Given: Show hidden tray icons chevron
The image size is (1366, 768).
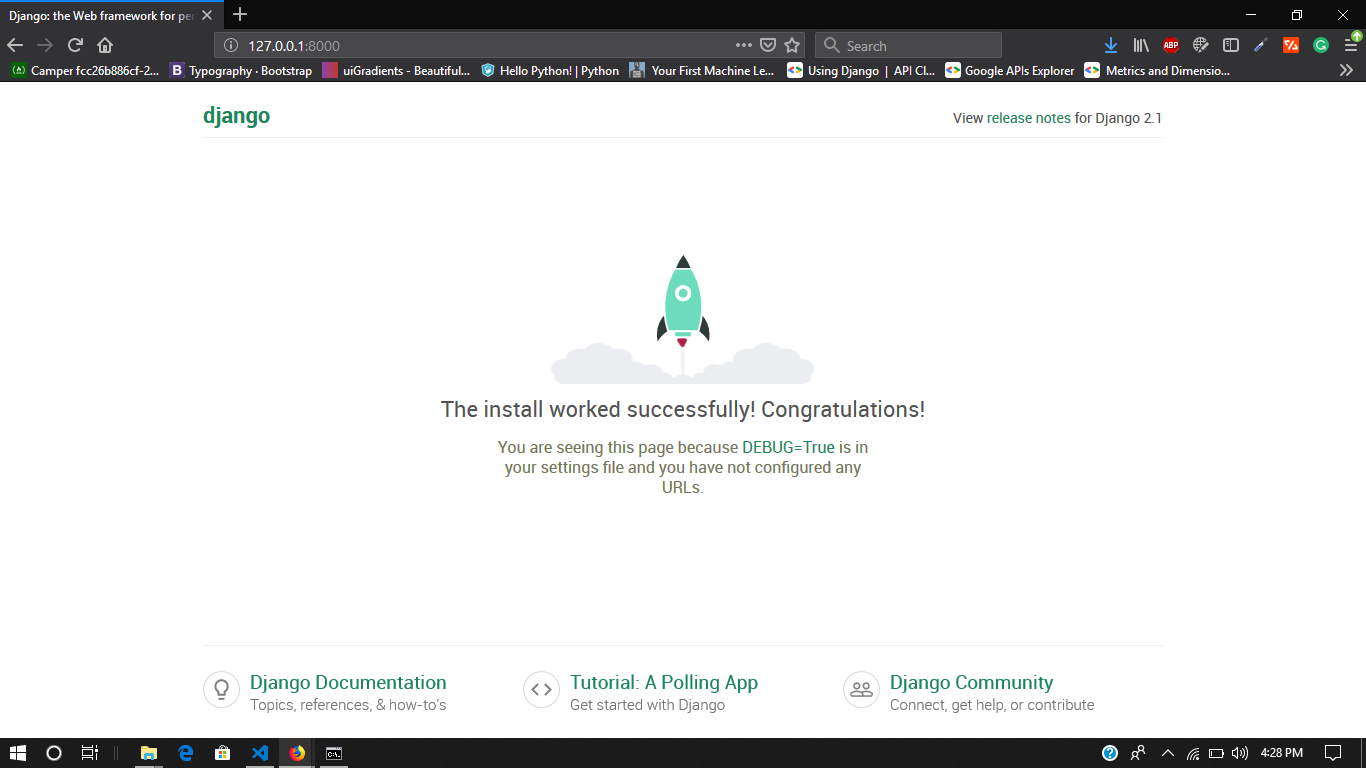Looking at the screenshot, I should click(x=1166, y=753).
